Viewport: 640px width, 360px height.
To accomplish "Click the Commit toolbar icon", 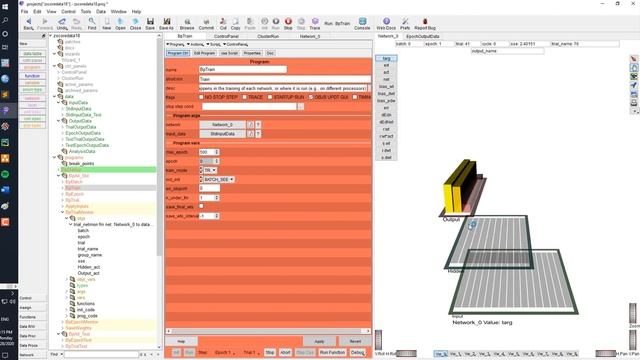I will click(x=206, y=23).
